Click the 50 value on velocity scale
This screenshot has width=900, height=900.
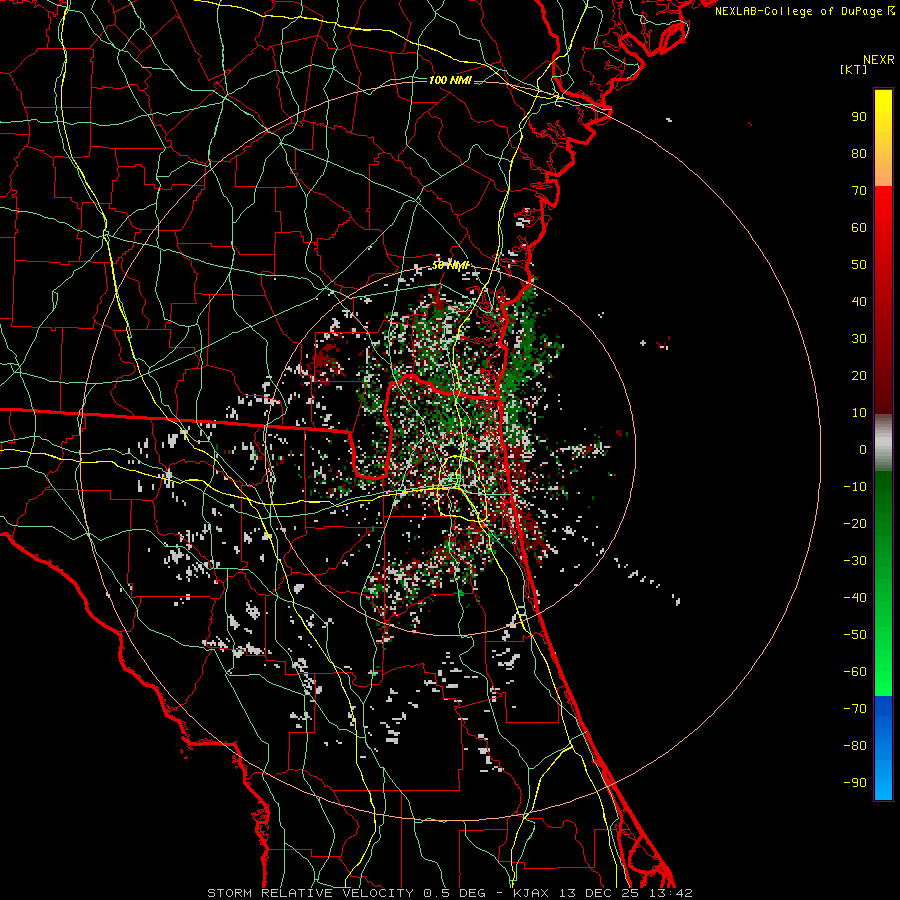tap(859, 265)
